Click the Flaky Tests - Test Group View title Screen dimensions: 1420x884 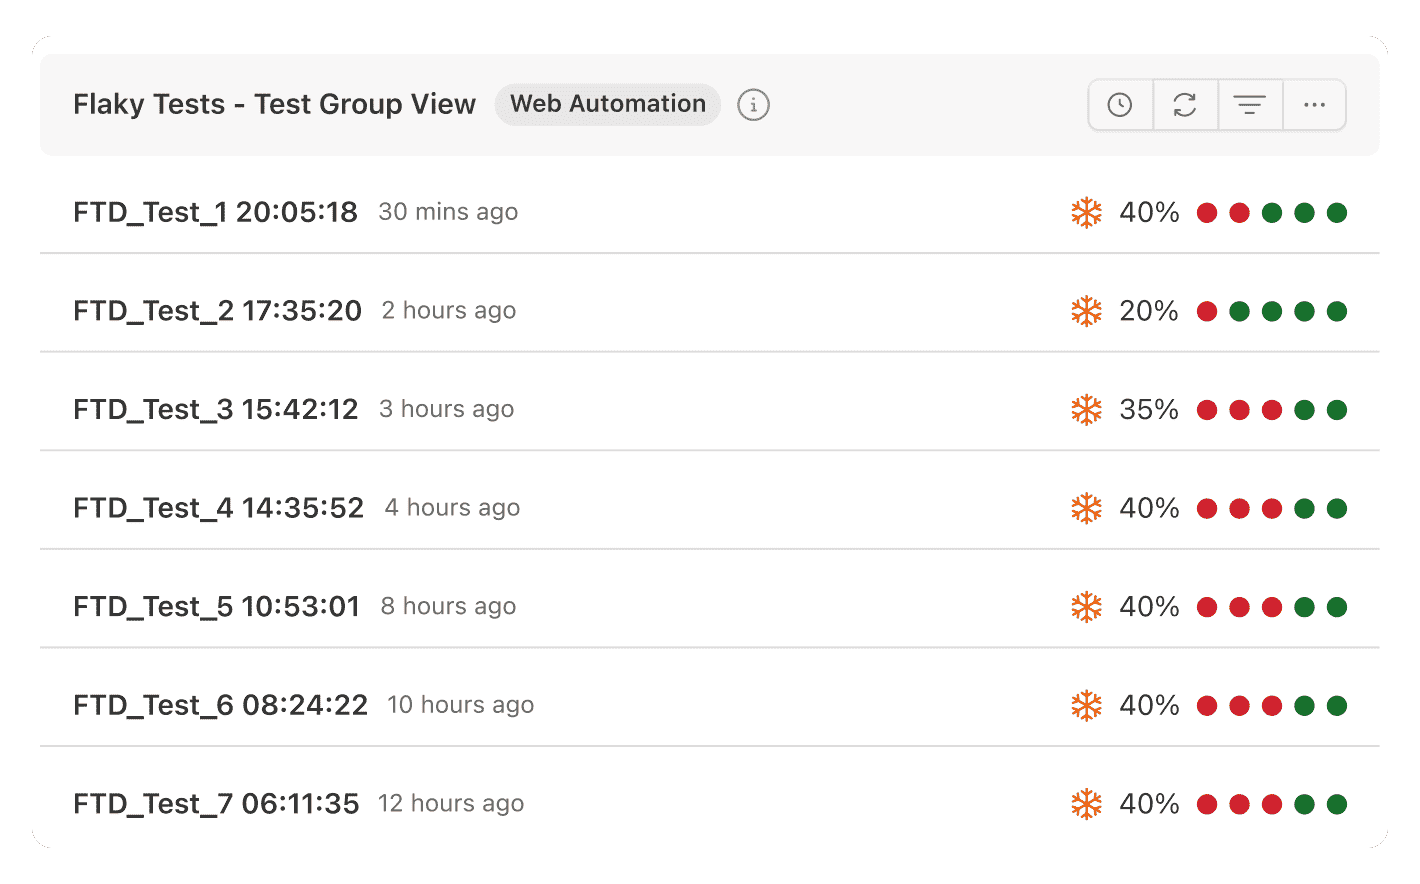274,104
